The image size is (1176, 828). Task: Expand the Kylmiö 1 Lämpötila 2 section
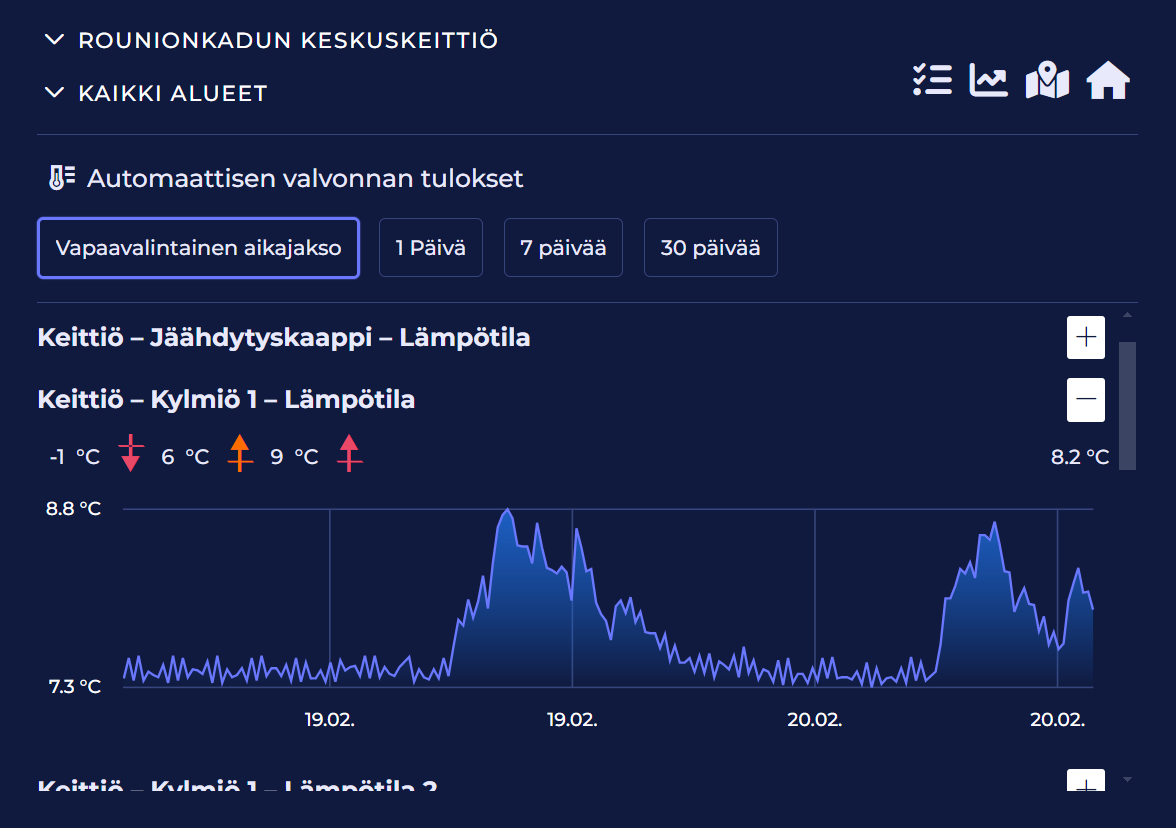pos(1085,782)
